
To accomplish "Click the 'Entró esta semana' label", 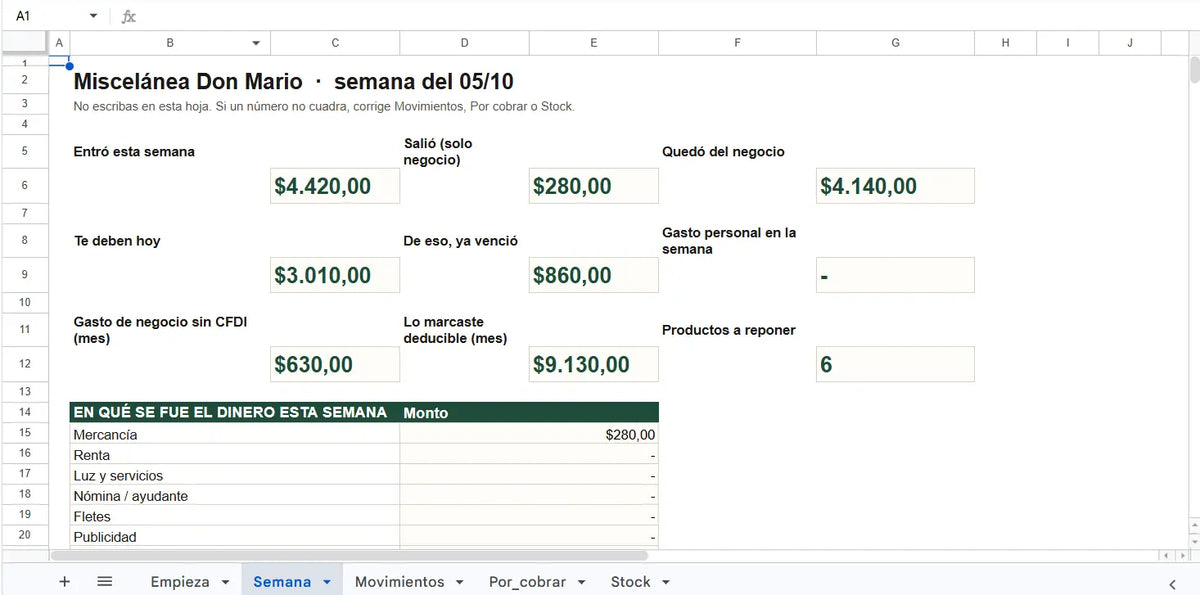I will click(134, 152).
